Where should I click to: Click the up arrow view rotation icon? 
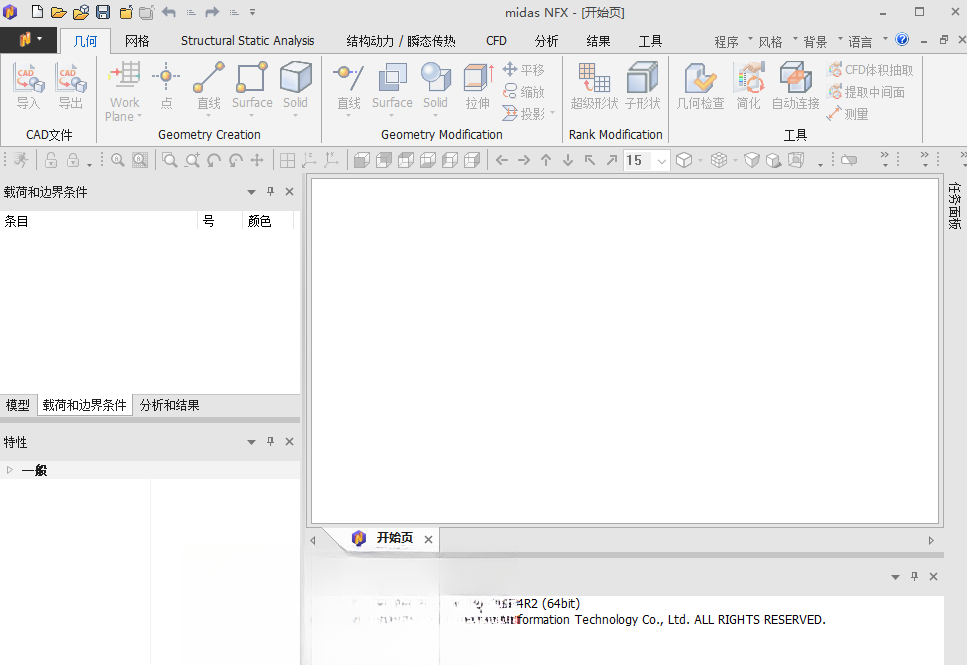tap(546, 160)
